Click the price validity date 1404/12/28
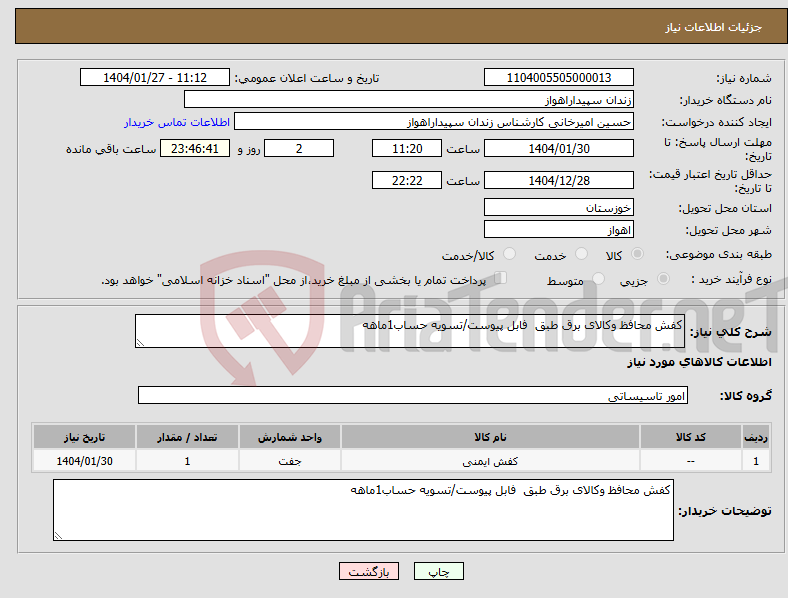This screenshot has width=788, height=598. point(558,180)
